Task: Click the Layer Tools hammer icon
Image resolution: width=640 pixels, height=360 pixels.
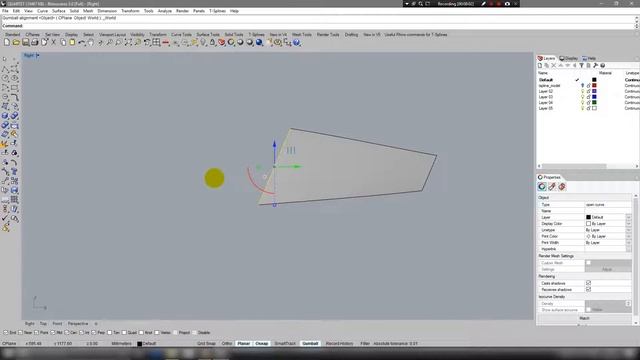Action: pos(596,65)
